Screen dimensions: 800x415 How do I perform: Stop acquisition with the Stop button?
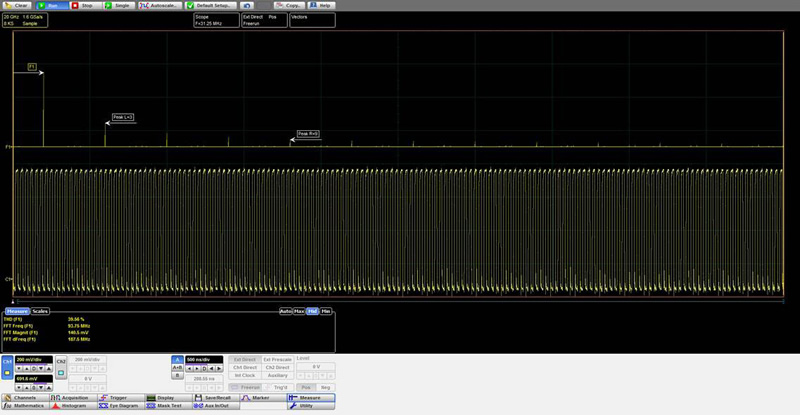[85, 5]
